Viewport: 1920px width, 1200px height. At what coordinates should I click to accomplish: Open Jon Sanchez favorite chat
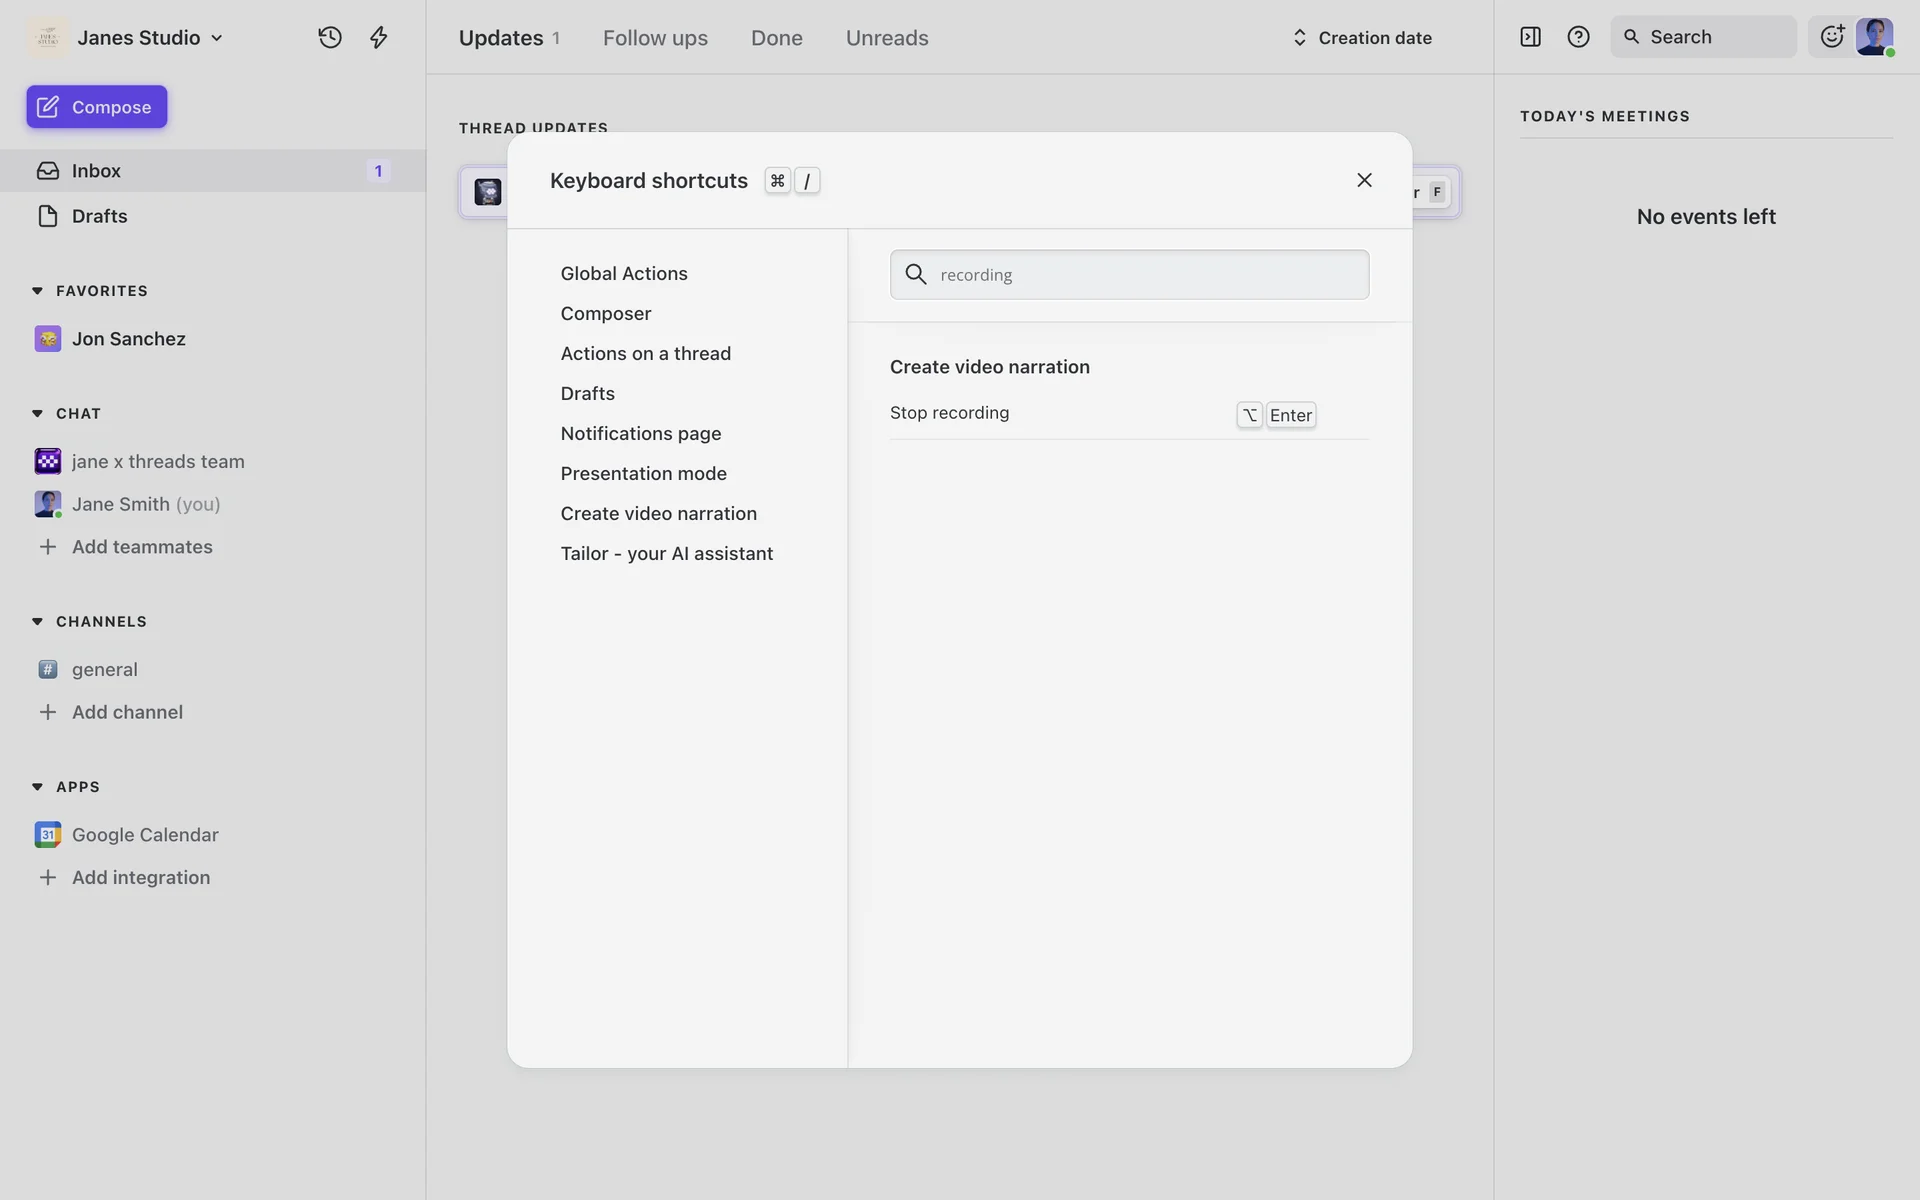[x=128, y=339]
